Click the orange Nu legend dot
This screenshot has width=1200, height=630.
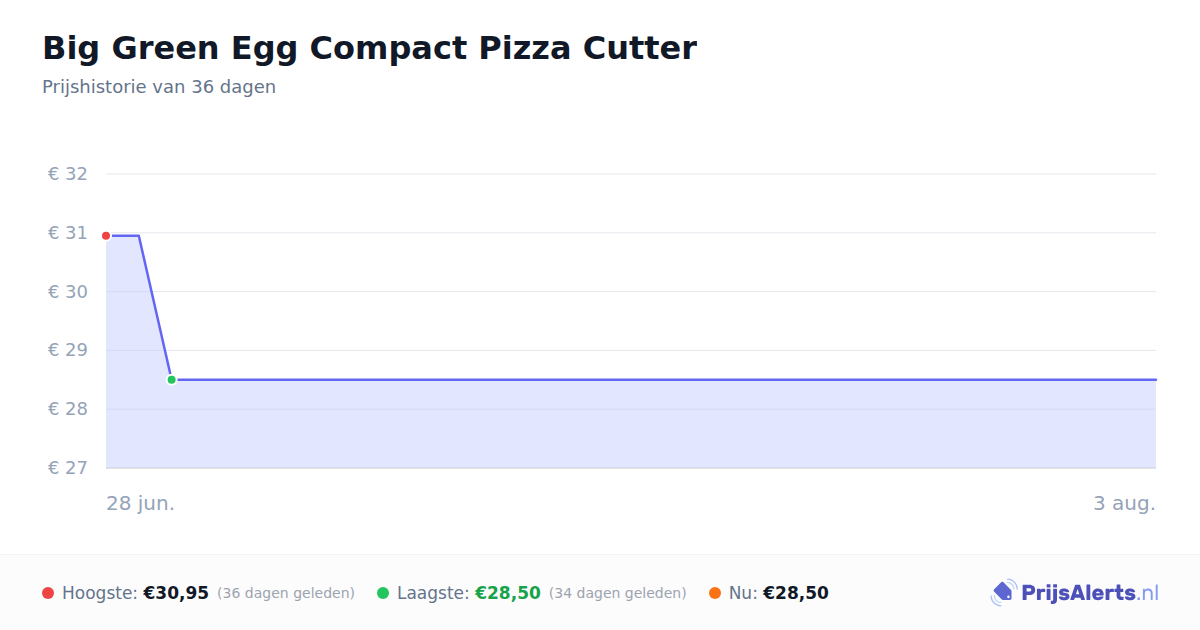[x=715, y=593]
